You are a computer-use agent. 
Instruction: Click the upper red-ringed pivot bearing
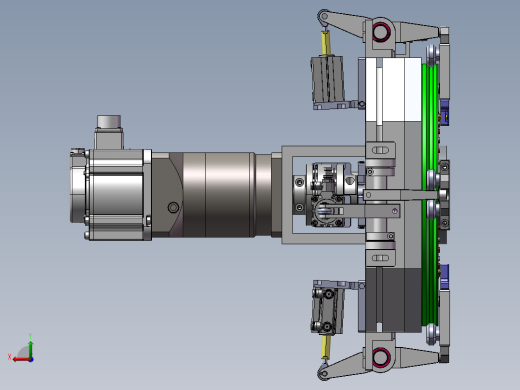coord(381,32)
